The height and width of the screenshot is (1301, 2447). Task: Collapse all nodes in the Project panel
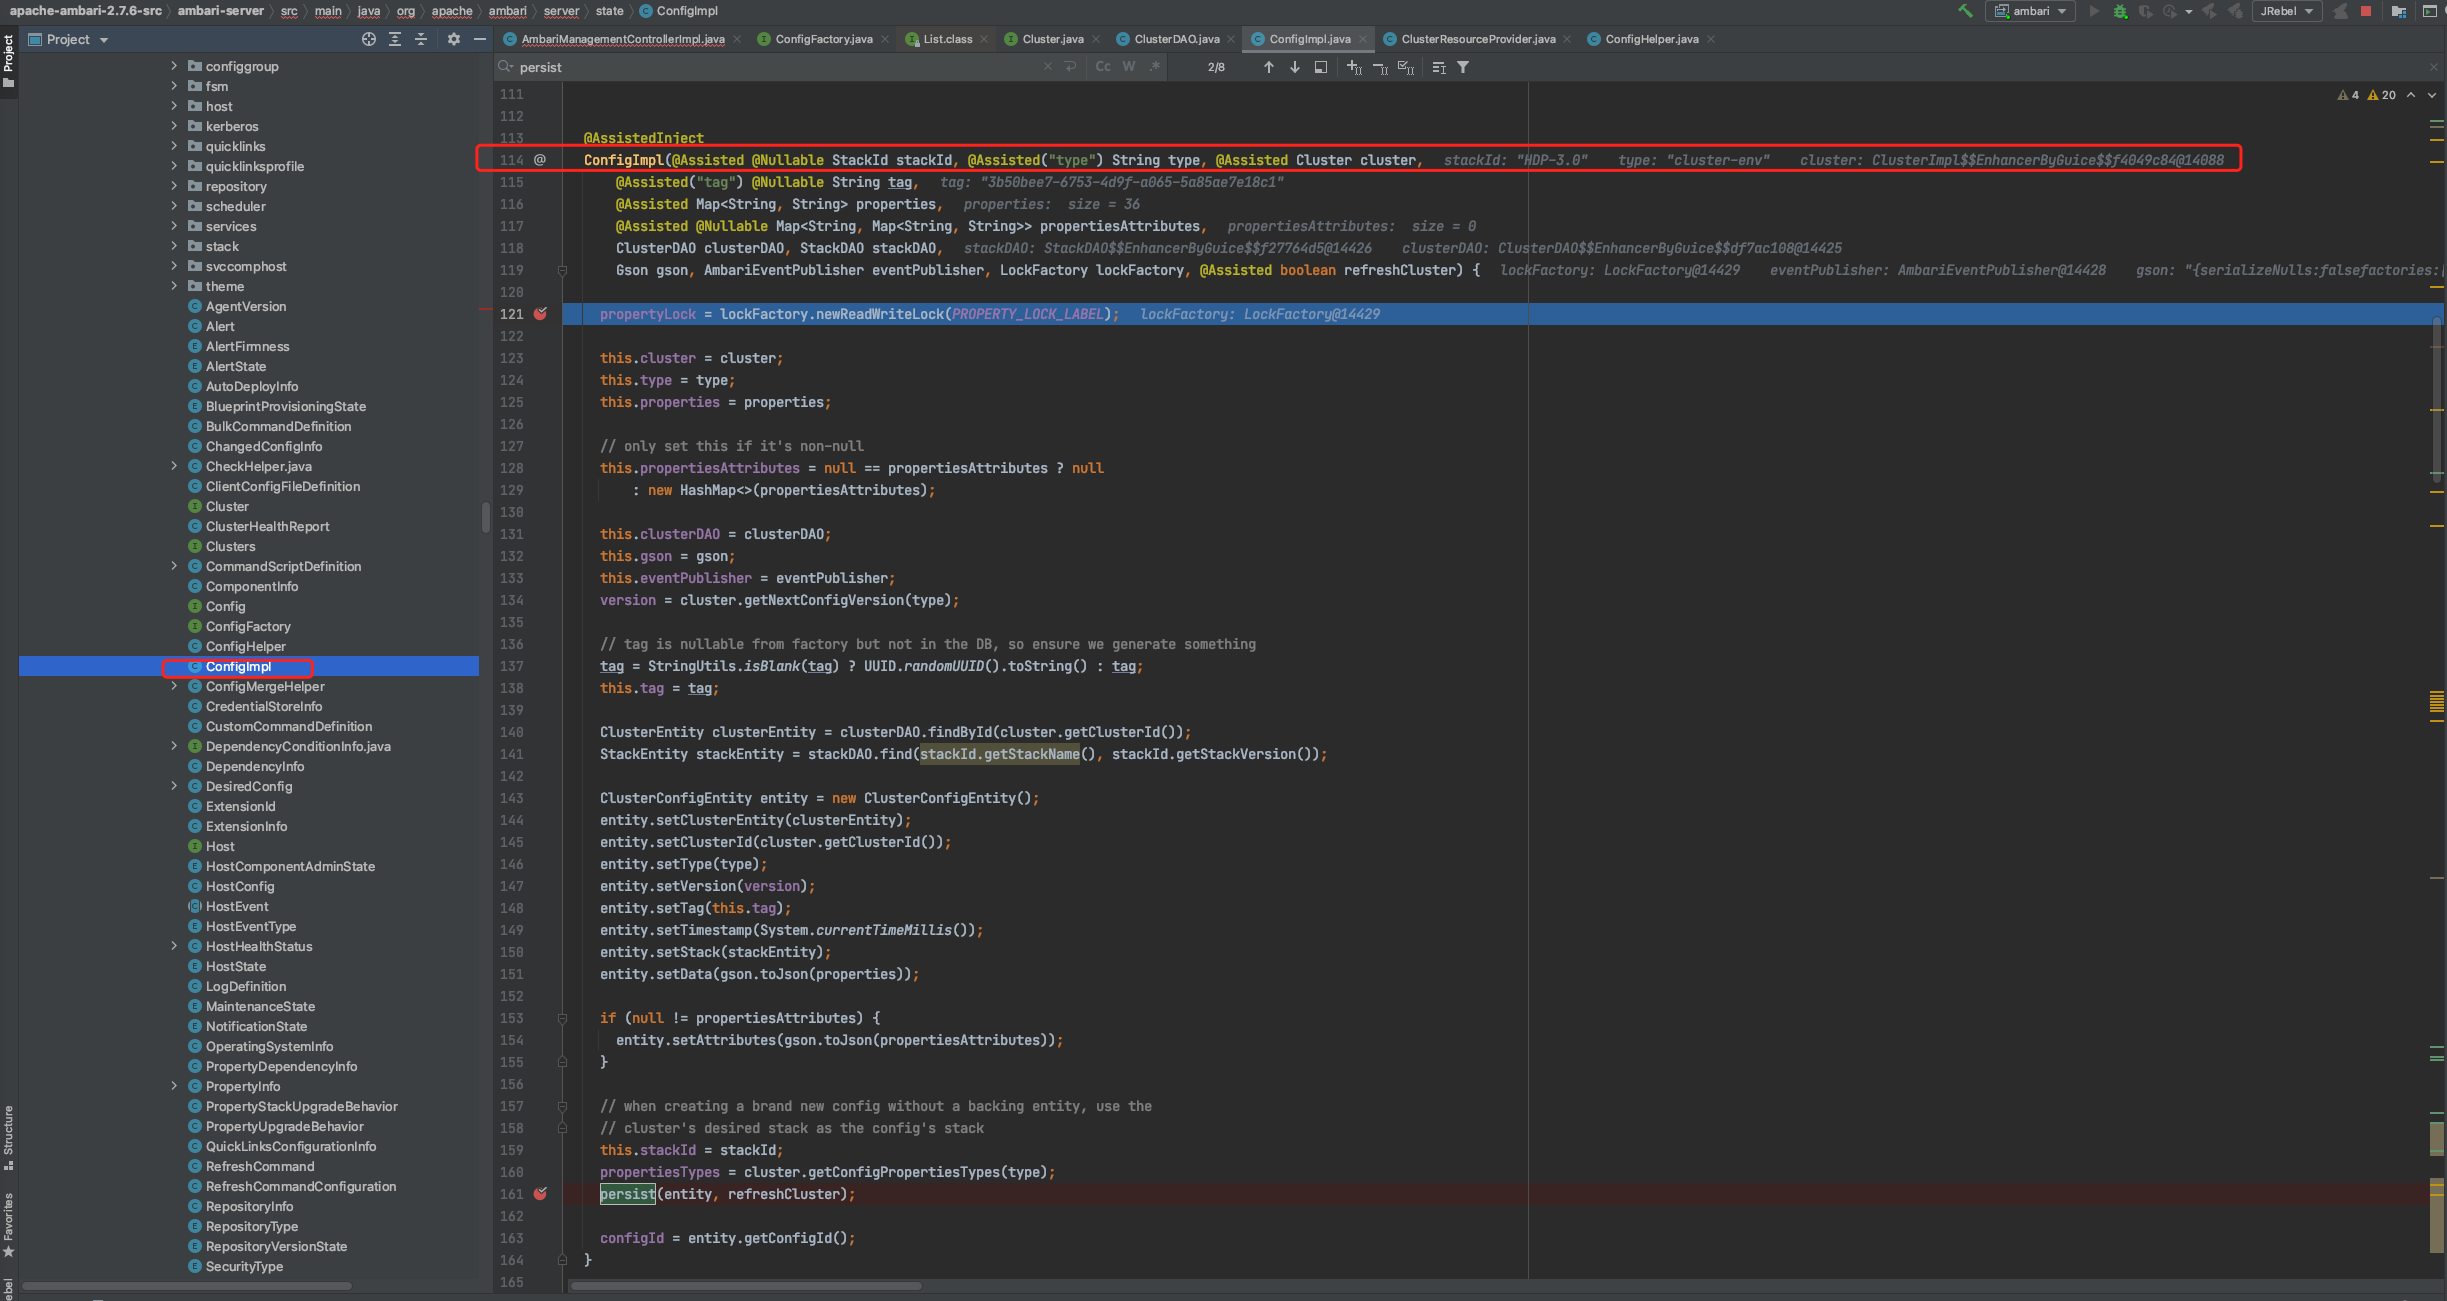(x=421, y=39)
